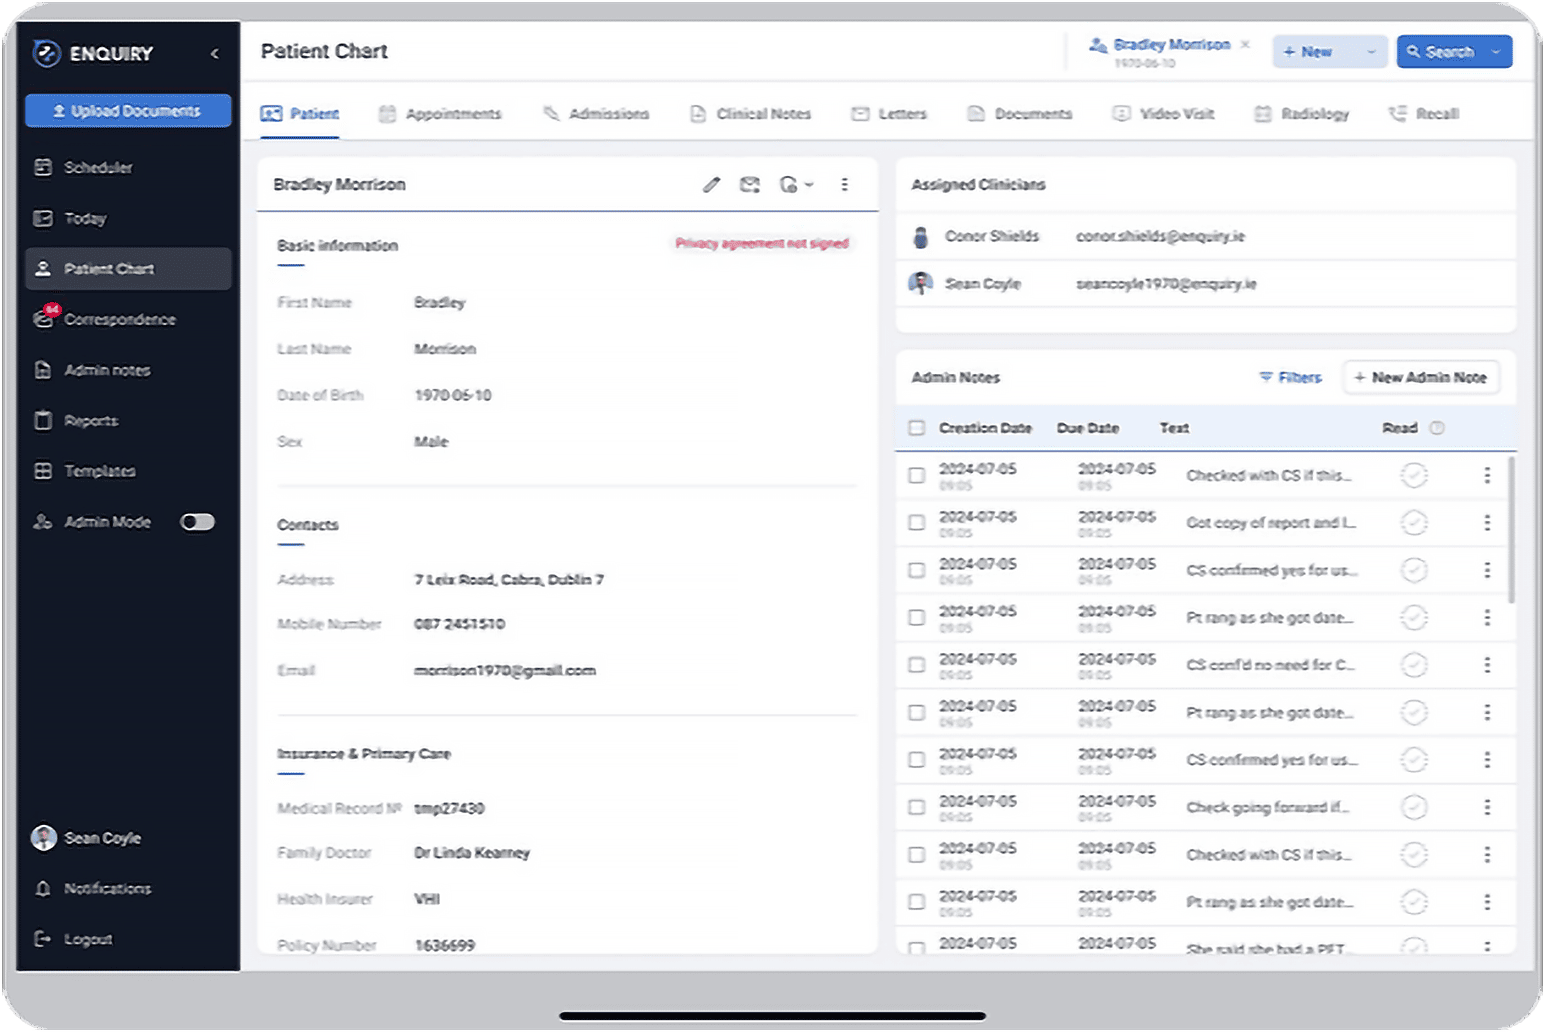
Task: Toggle the Admin Mode switch
Action: coord(197,522)
